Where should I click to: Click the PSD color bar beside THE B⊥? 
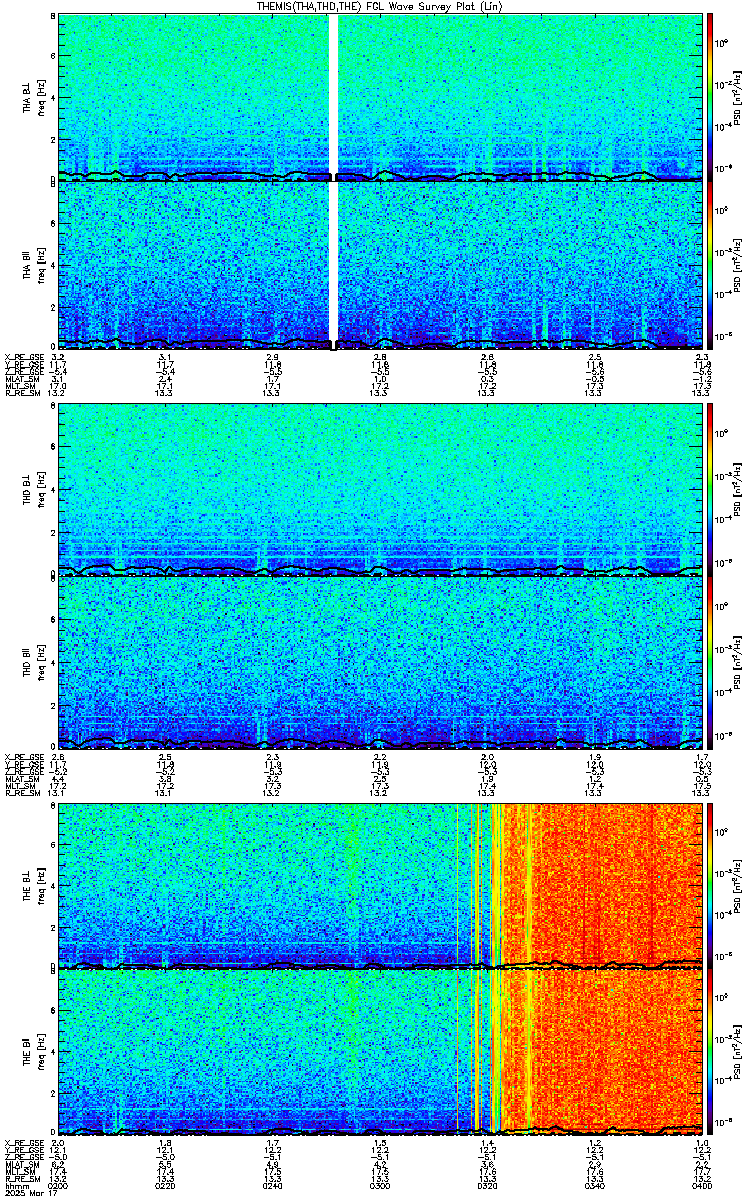point(711,885)
